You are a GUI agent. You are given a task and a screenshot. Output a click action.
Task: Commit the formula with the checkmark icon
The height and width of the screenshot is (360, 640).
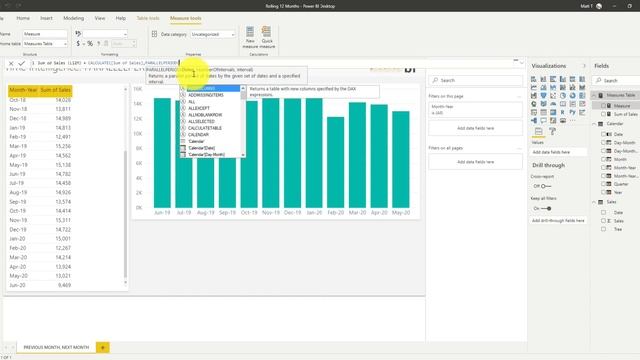tap(22, 63)
